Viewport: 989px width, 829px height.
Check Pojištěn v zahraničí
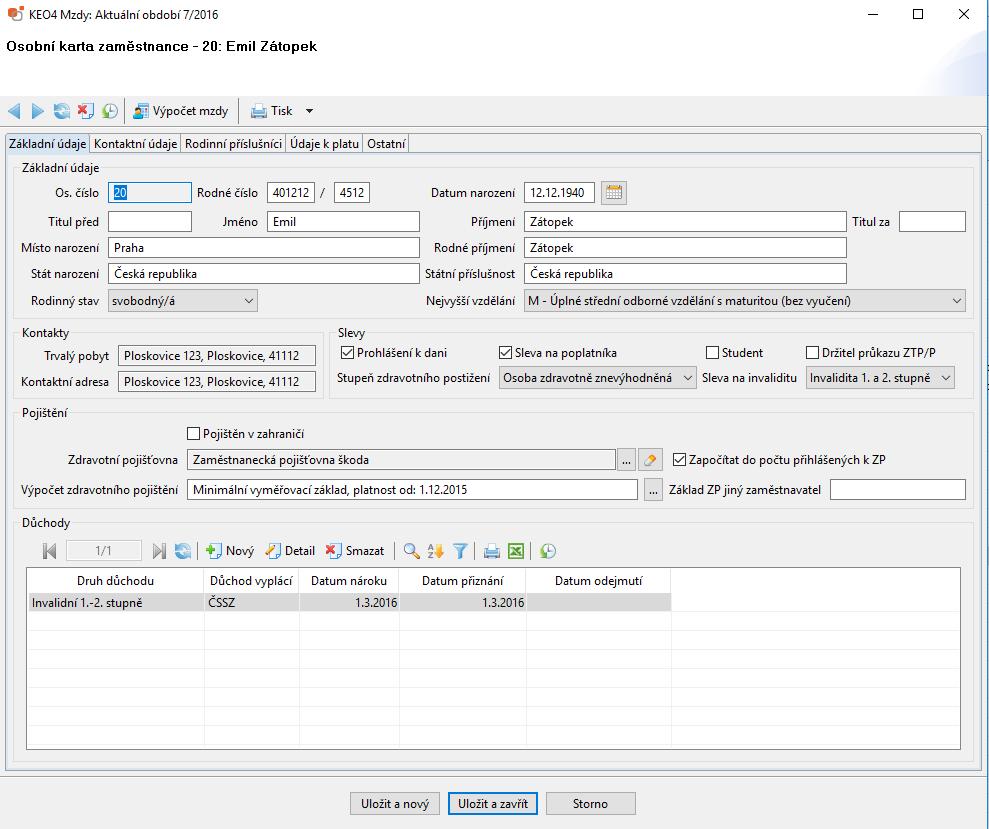[x=194, y=434]
